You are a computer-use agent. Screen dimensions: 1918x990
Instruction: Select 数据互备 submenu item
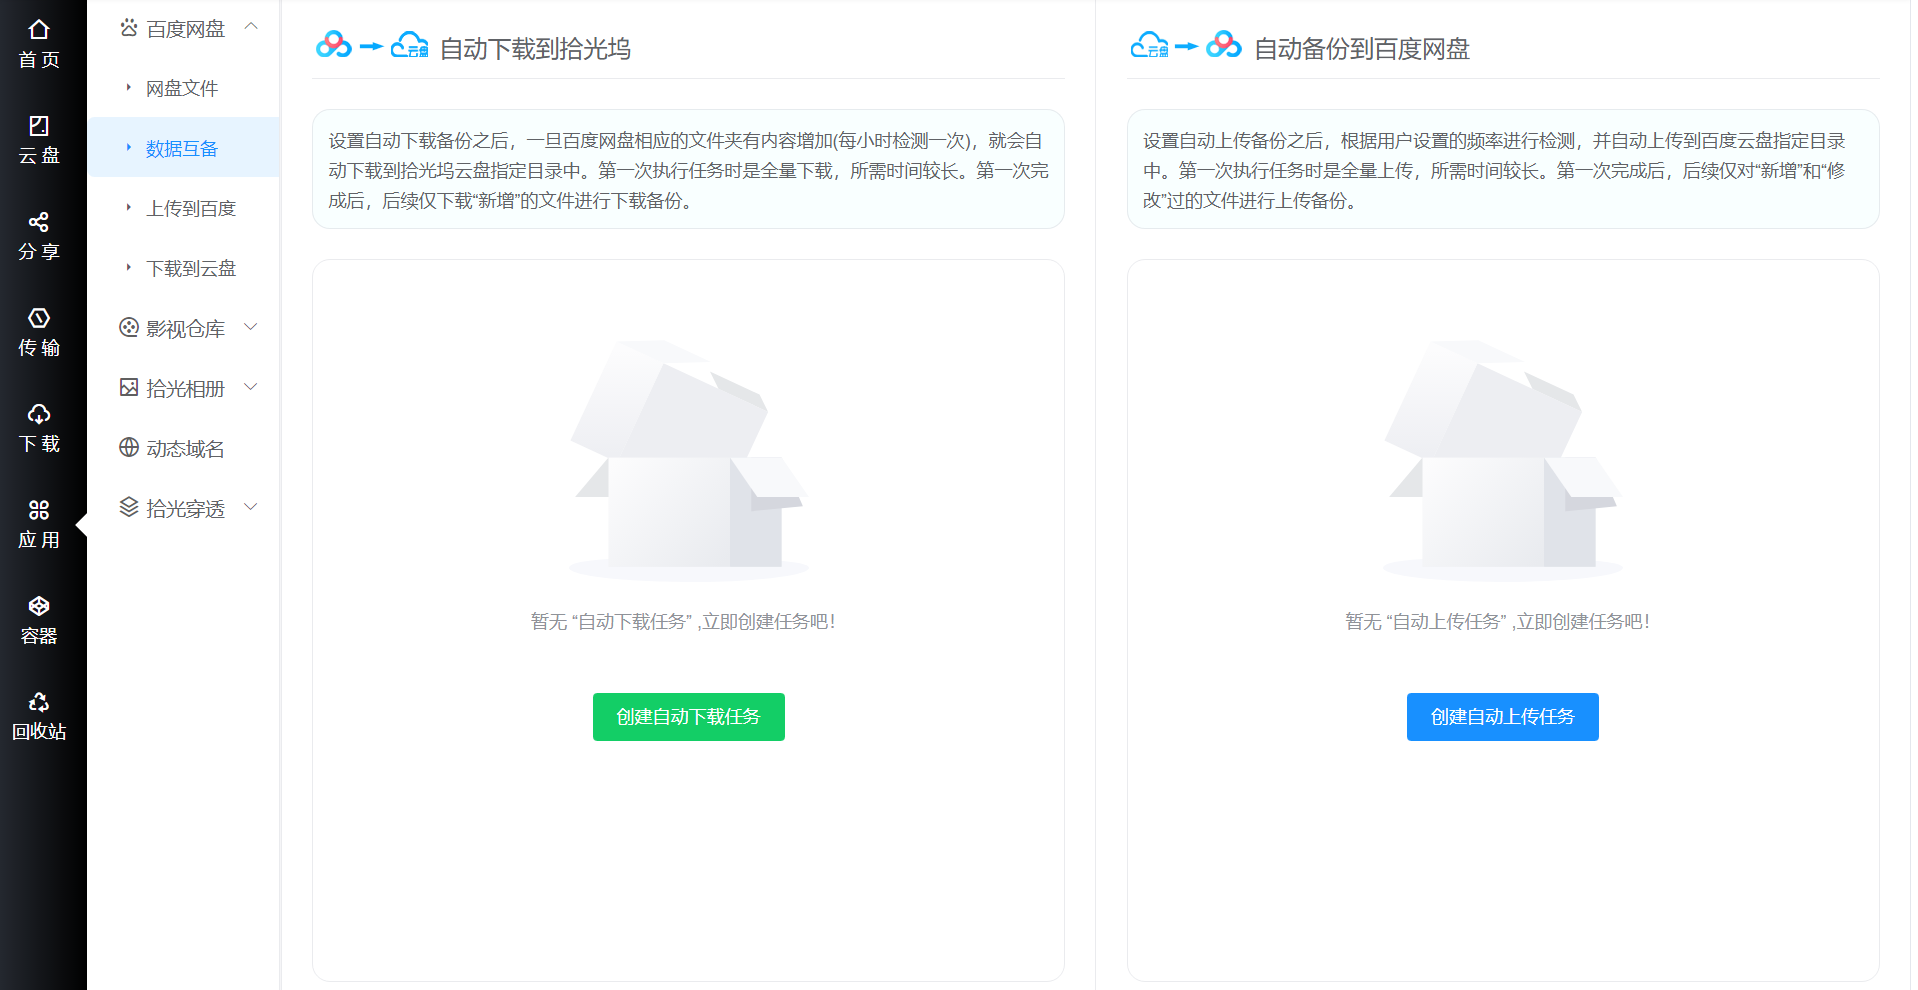pyautogui.click(x=184, y=148)
